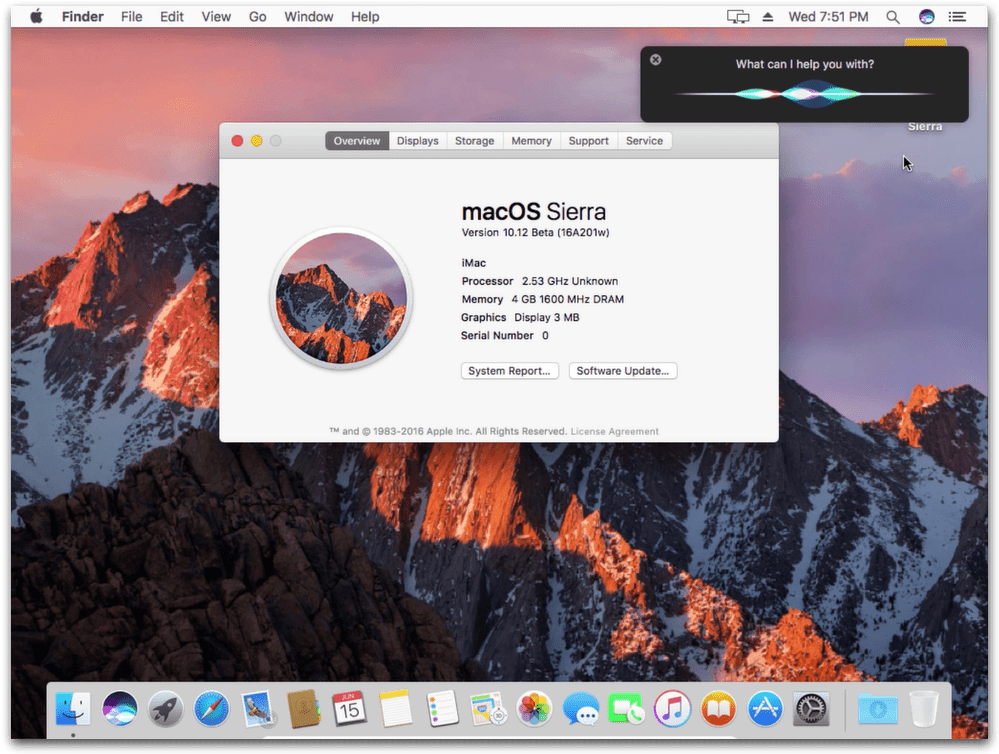Open FaceTime in Dock
Viewport: 999px width, 754px height.
click(626, 709)
